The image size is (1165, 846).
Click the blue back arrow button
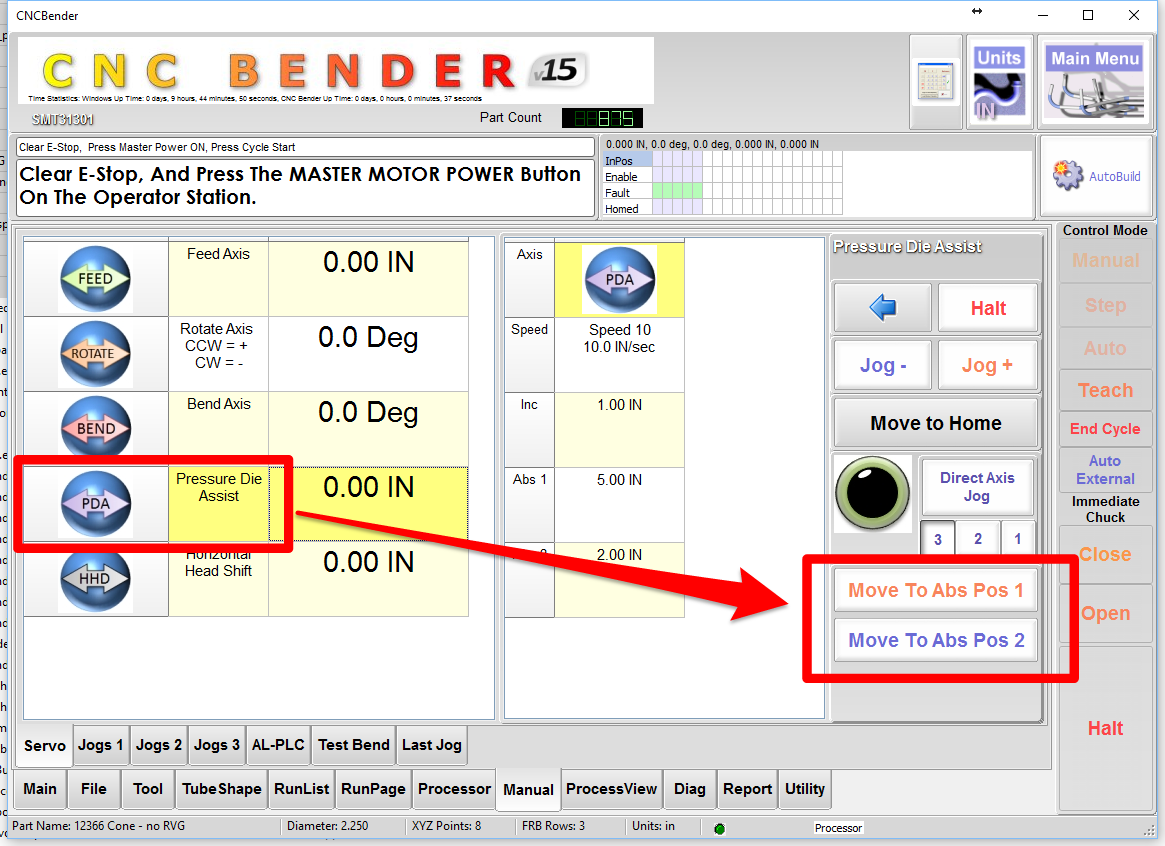click(883, 308)
